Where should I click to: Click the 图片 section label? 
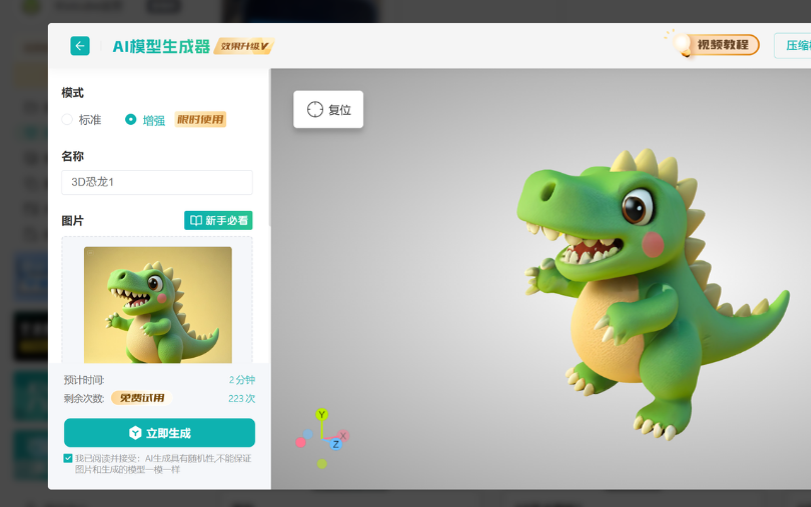[x=72, y=220]
